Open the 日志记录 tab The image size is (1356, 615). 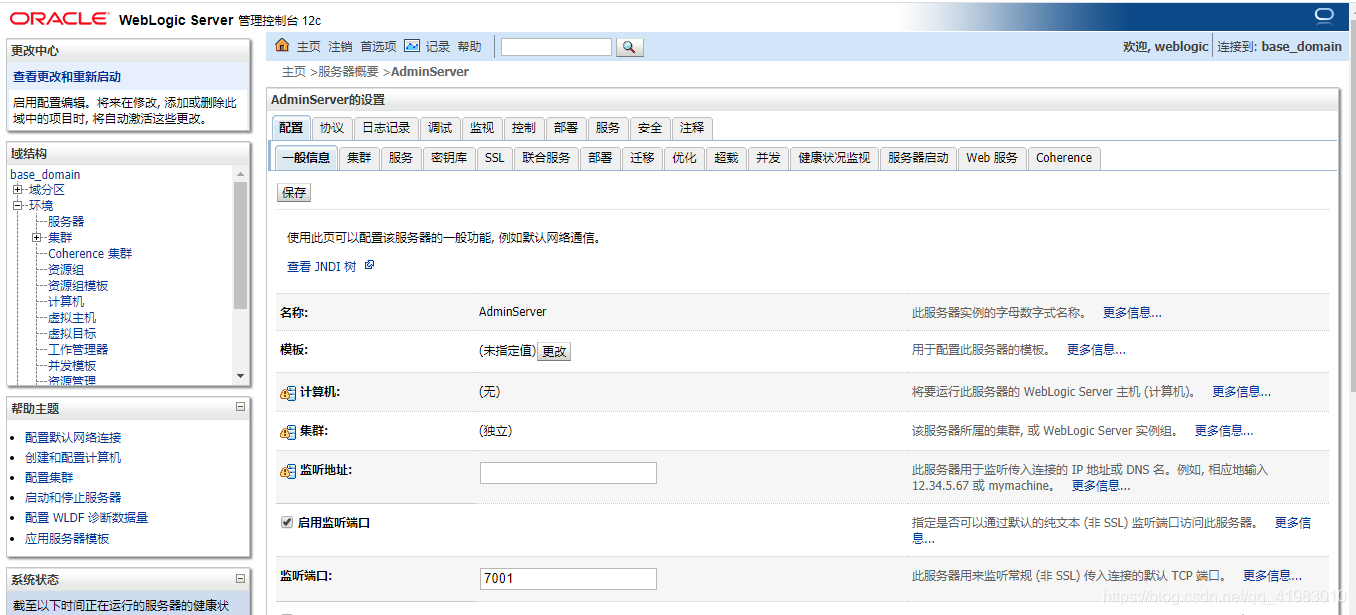point(386,128)
